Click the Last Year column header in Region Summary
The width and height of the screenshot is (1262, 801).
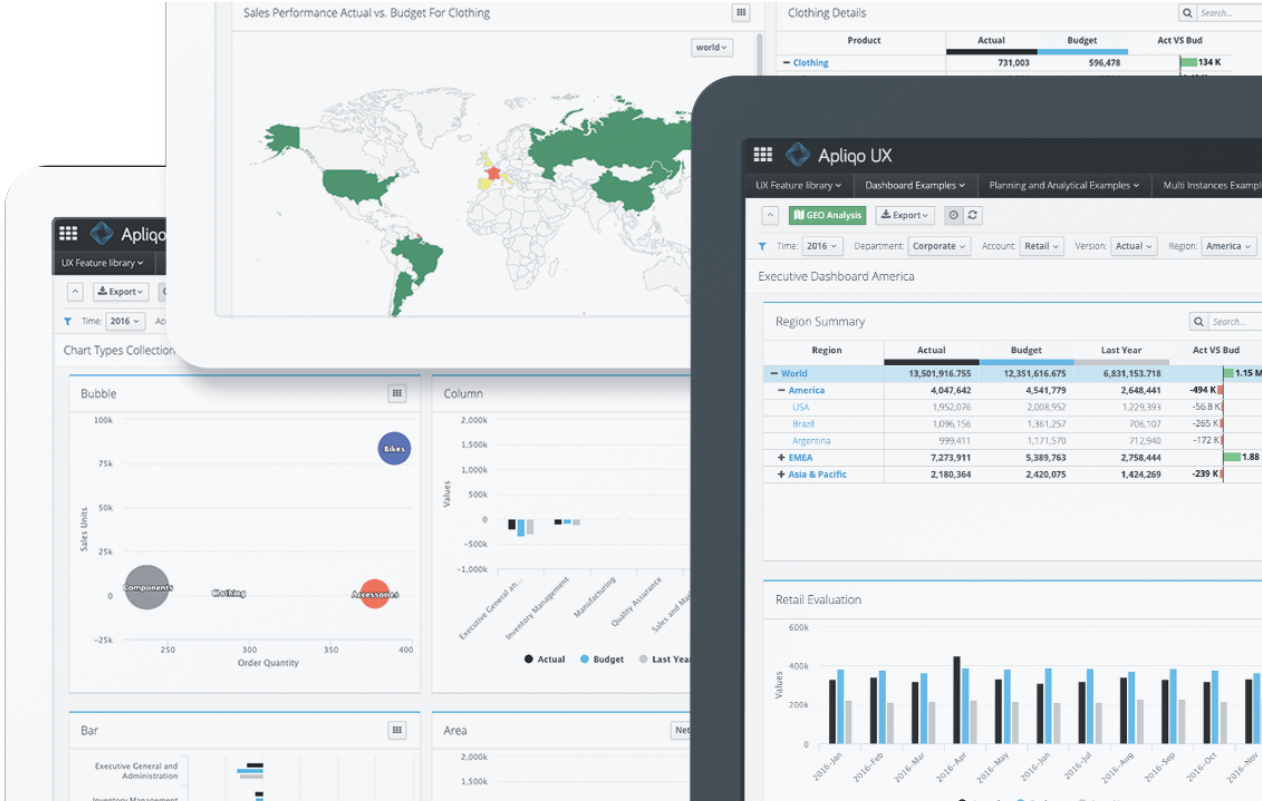[1121, 350]
